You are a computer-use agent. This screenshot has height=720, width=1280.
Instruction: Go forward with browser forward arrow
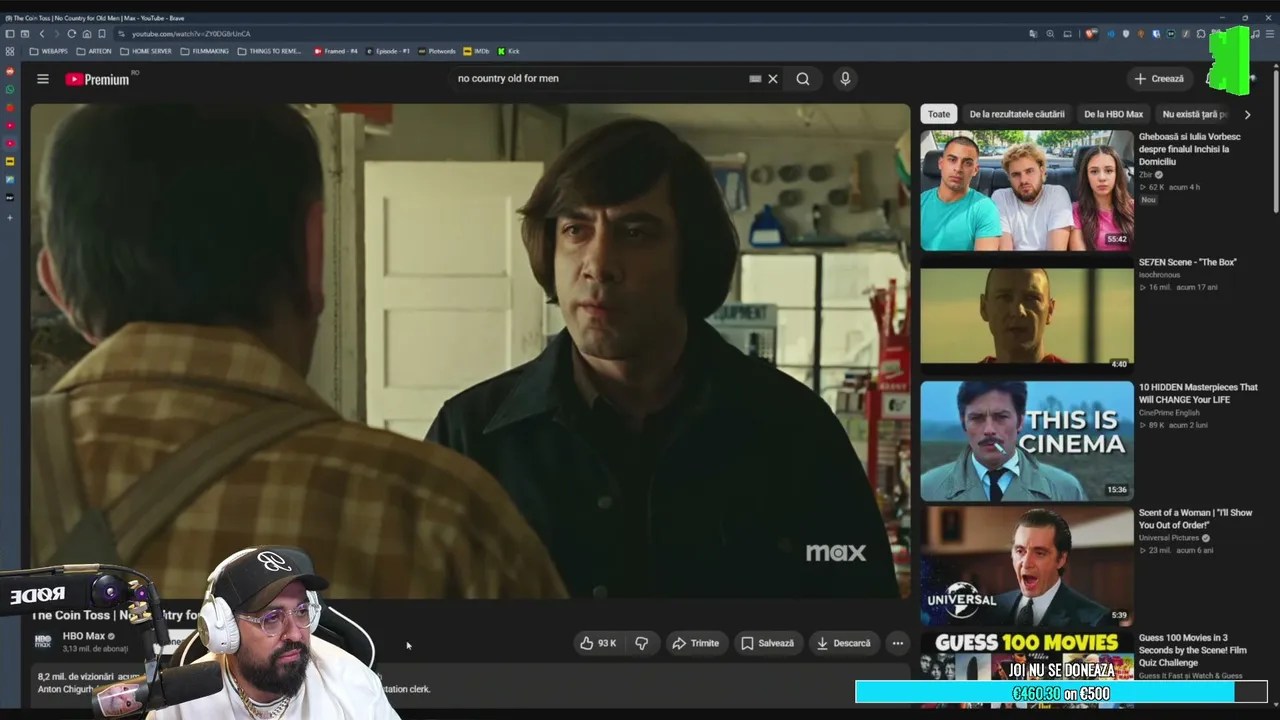click(56, 34)
